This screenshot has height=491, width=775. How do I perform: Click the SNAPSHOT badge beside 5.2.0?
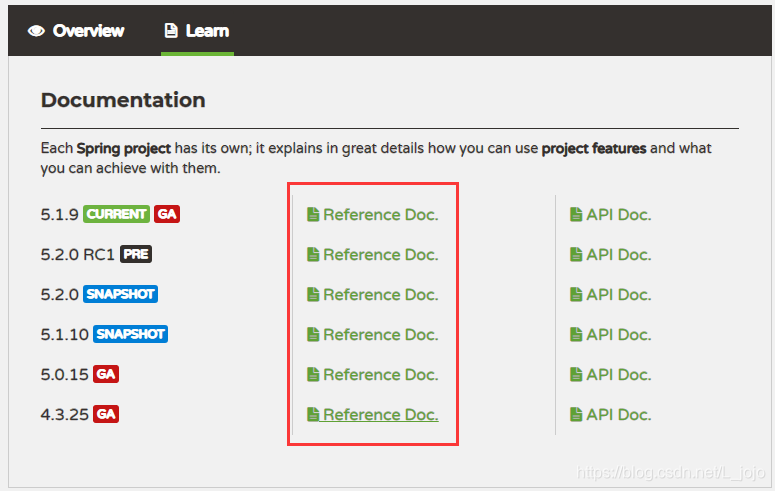point(120,294)
